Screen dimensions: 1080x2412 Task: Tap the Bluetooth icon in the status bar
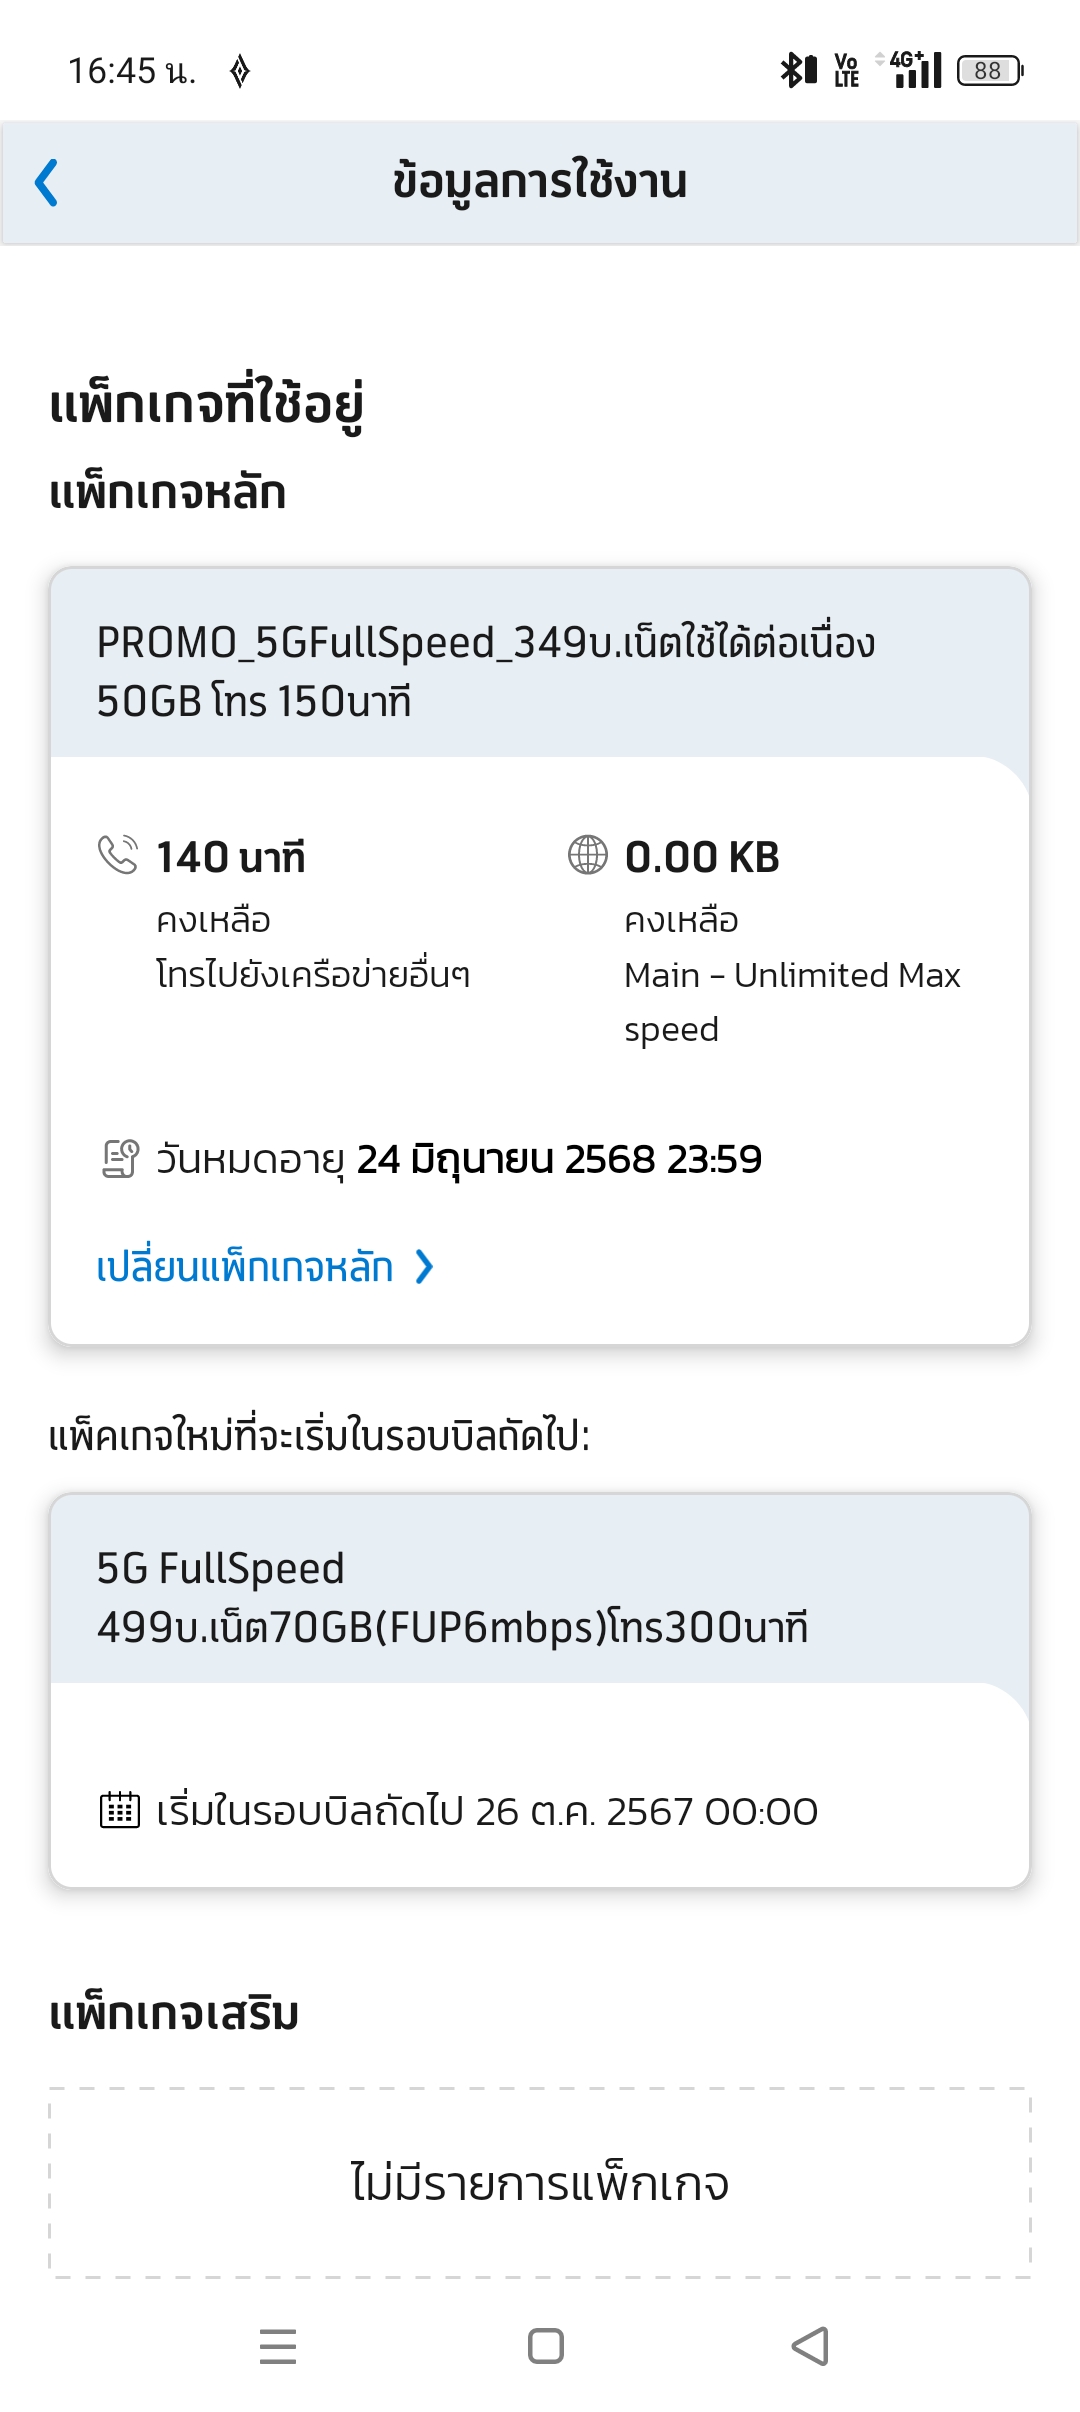pos(799,70)
